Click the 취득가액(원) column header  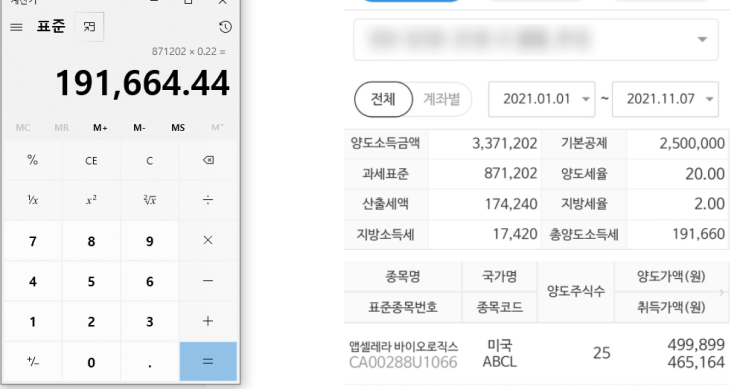(x=671, y=308)
